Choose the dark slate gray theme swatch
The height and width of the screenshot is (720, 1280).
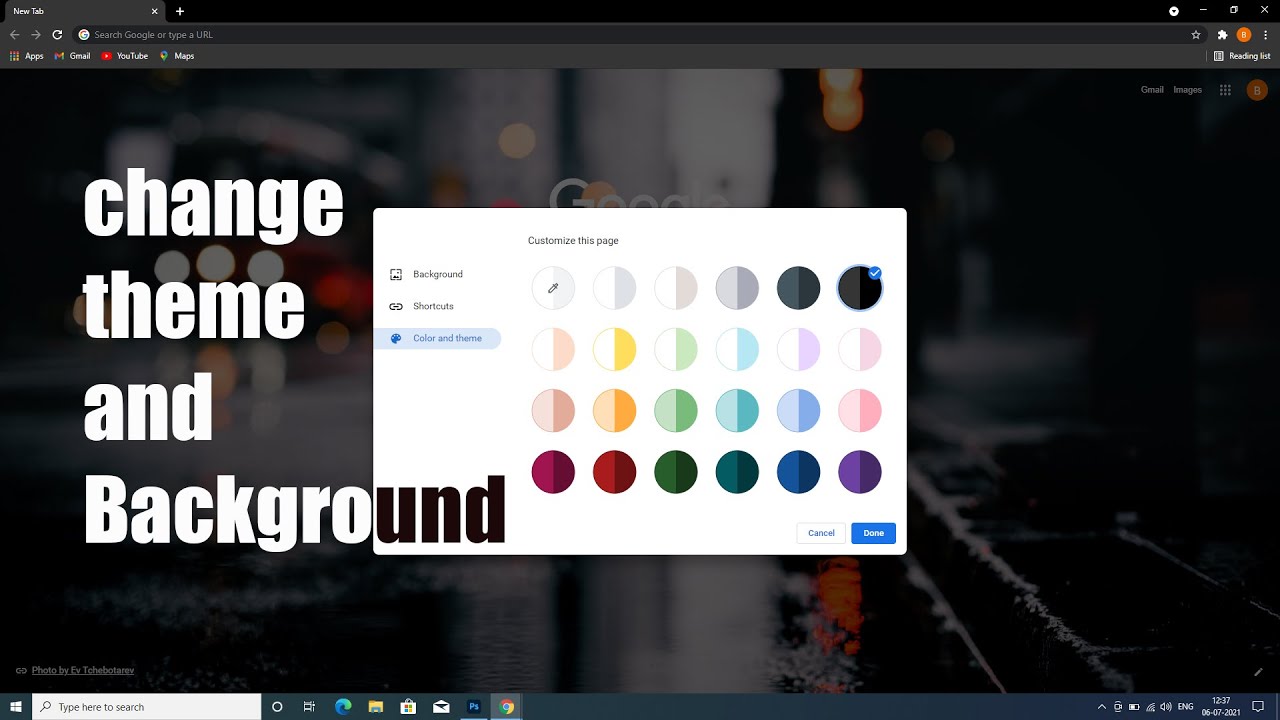click(x=799, y=288)
